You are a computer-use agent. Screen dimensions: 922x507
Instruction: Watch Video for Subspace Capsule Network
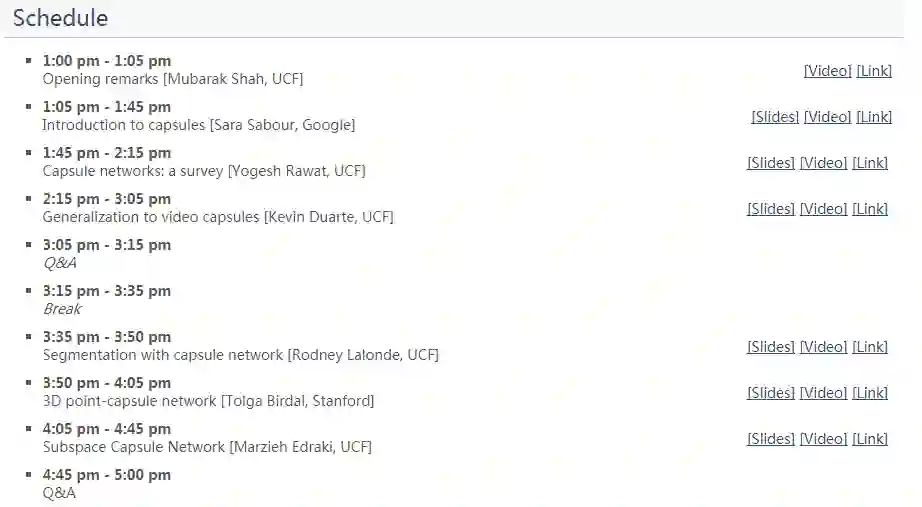(x=823, y=439)
